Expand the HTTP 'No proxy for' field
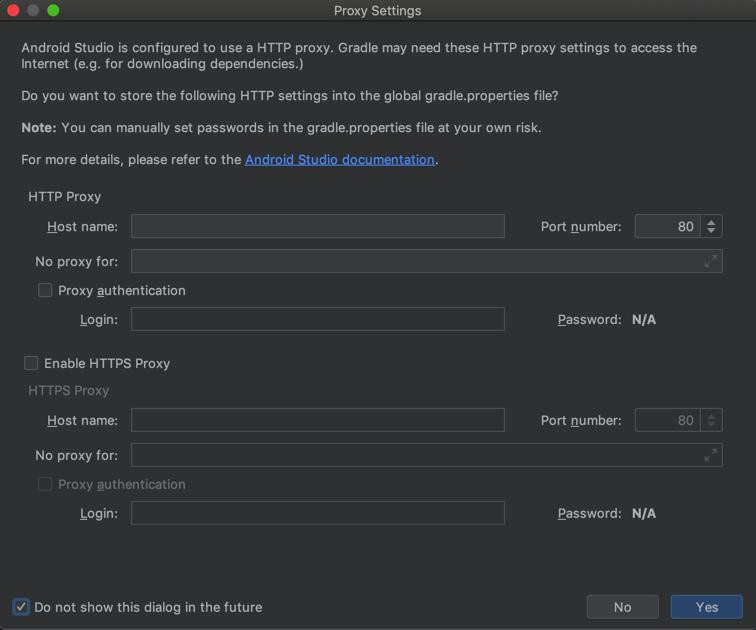This screenshot has height=630, width=756. click(x=710, y=261)
